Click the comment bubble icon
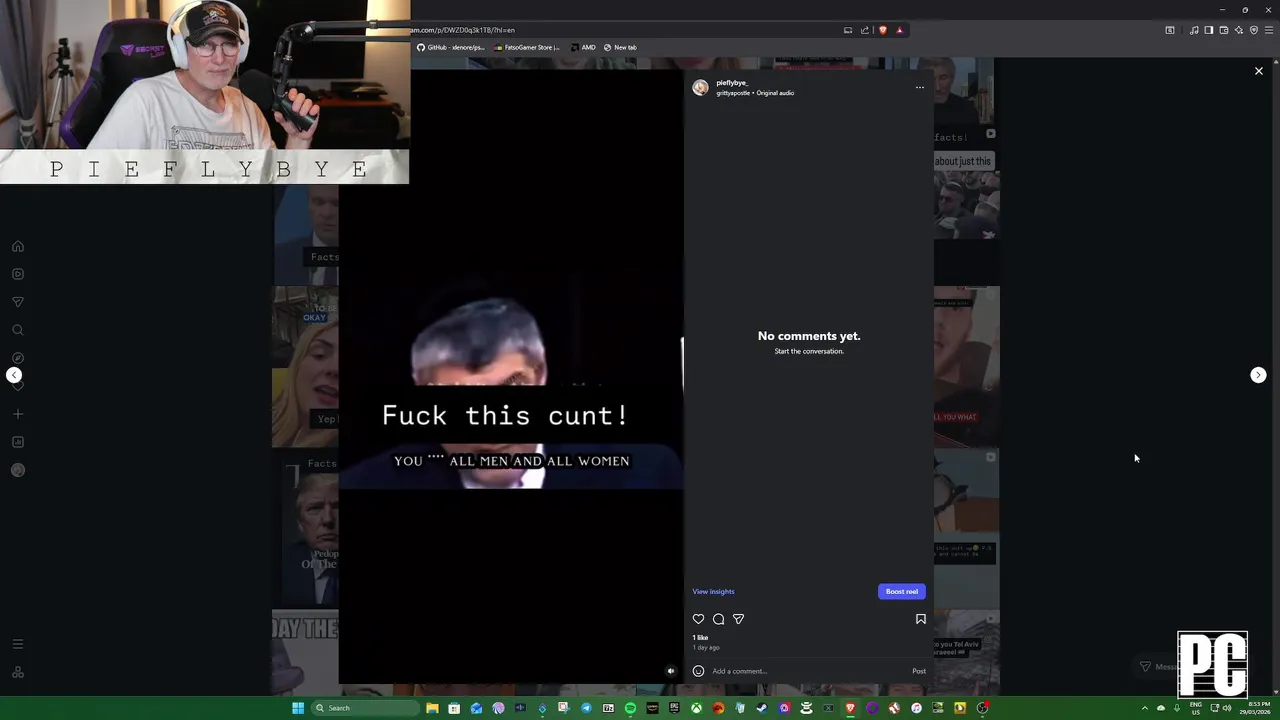This screenshot has width=1280, height=720. pos(718,619)
